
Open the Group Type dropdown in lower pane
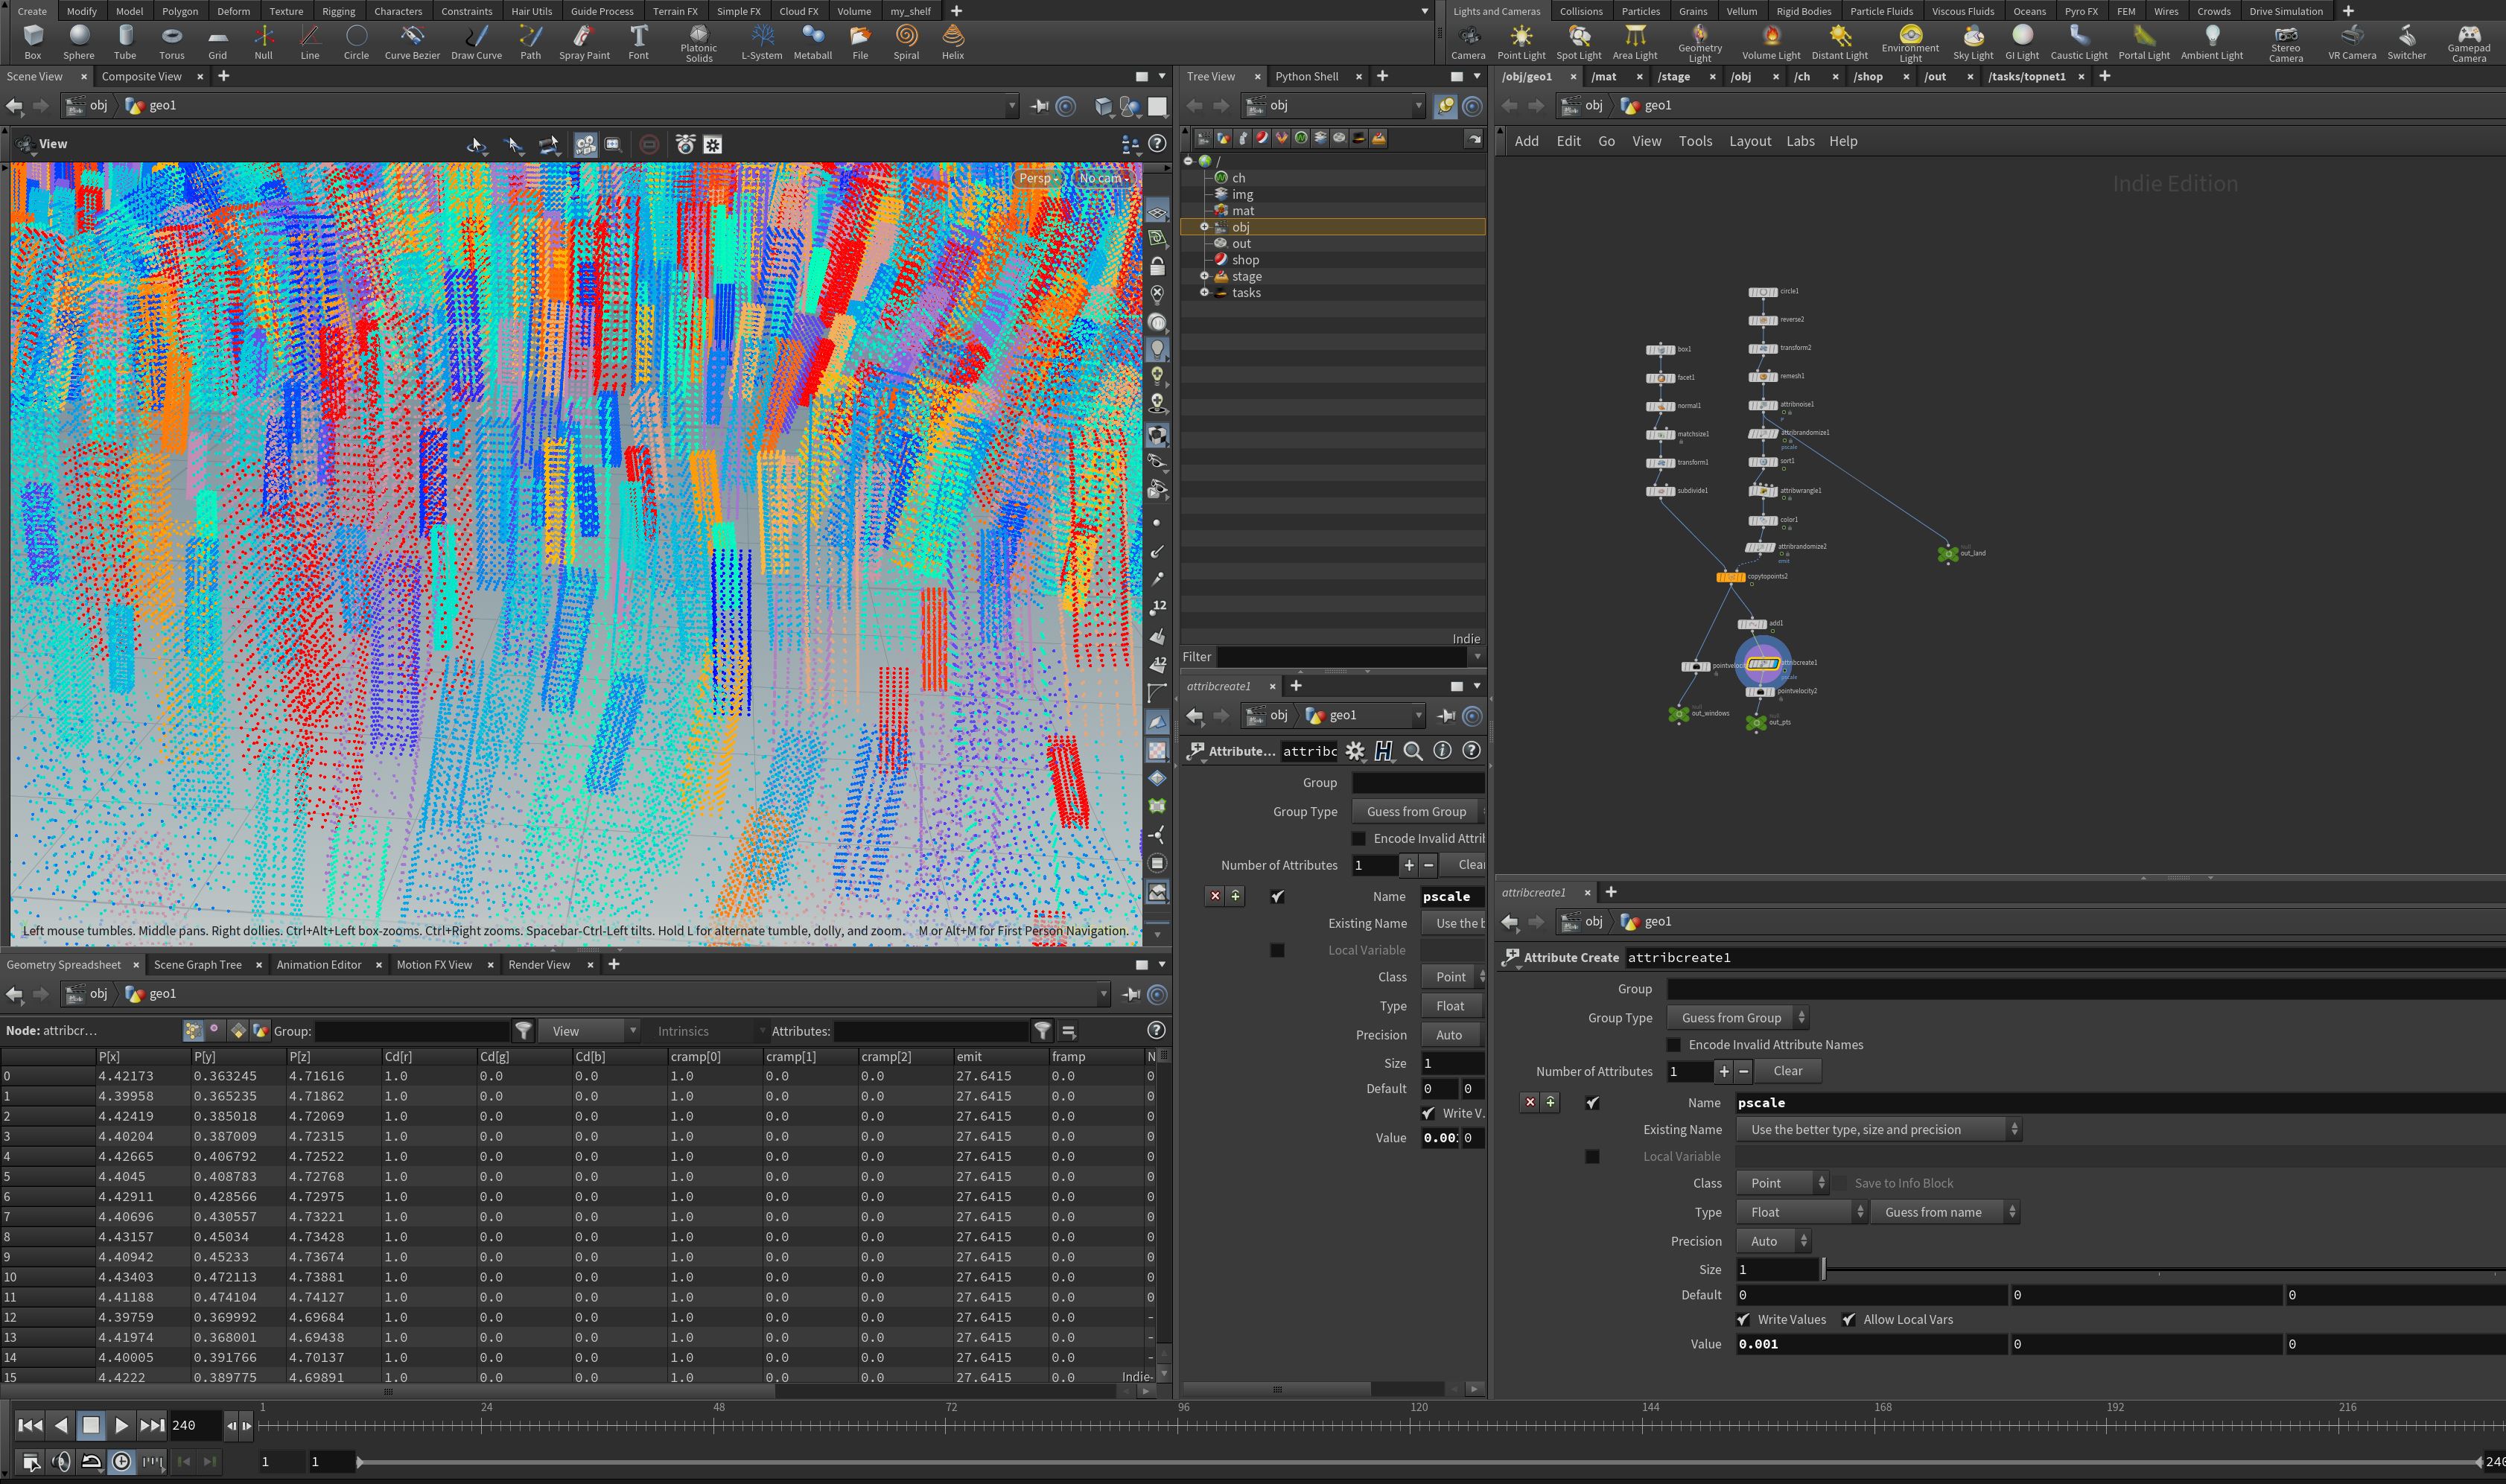coord(1737,1017)
